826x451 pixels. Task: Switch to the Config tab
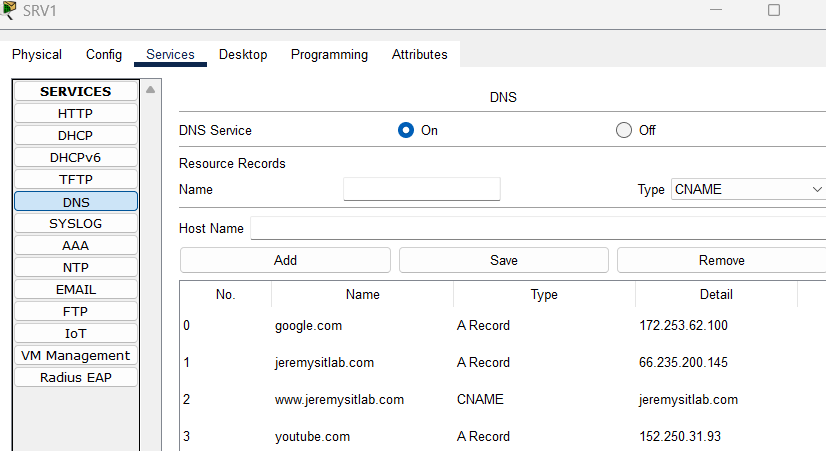click(x=104, y=55)
